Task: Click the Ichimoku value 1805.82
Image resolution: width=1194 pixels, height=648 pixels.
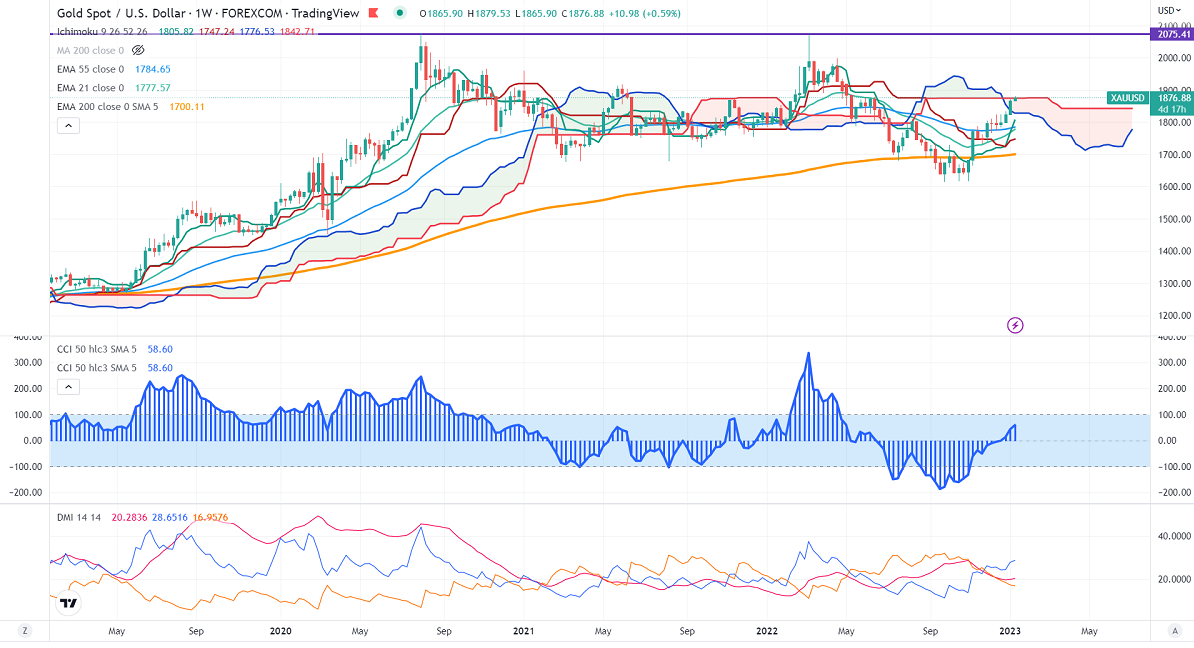Action: click(x=176, y=32)
